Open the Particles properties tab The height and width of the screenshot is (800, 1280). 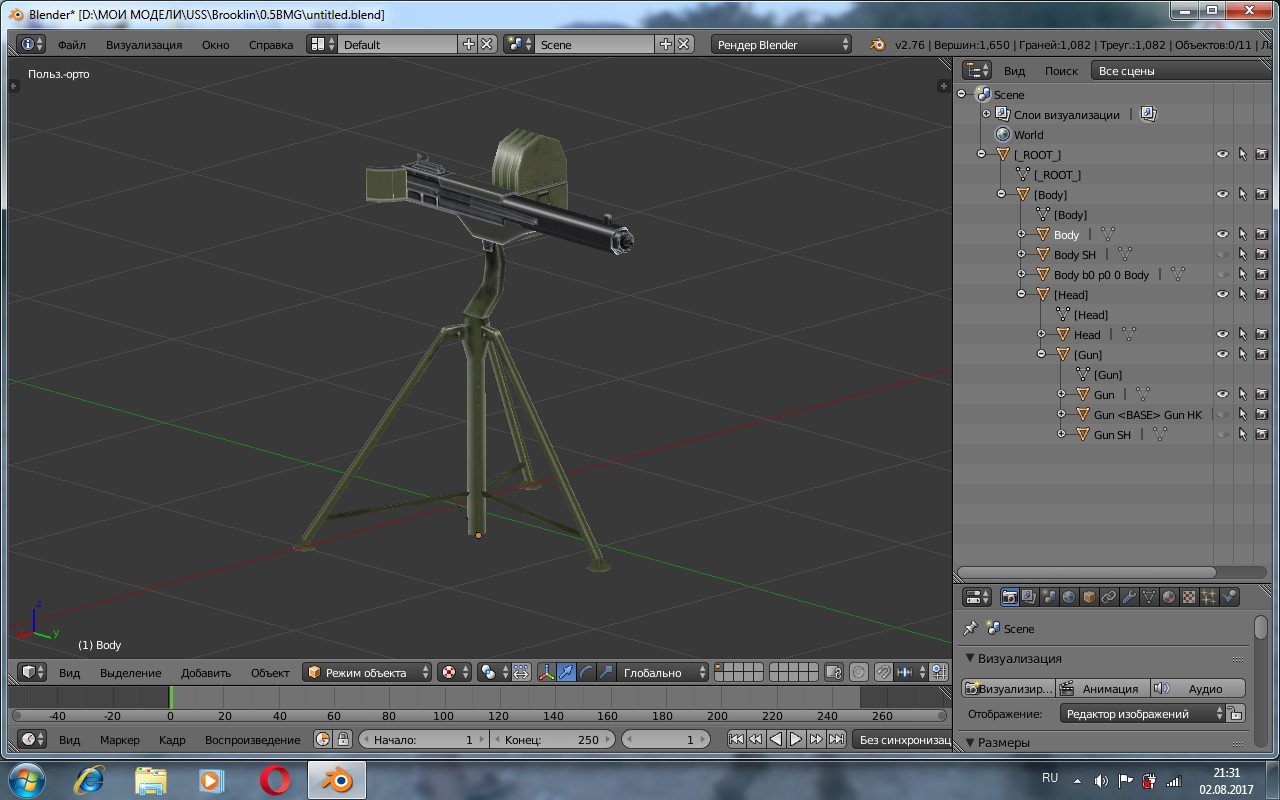(x=1209, y=597)
